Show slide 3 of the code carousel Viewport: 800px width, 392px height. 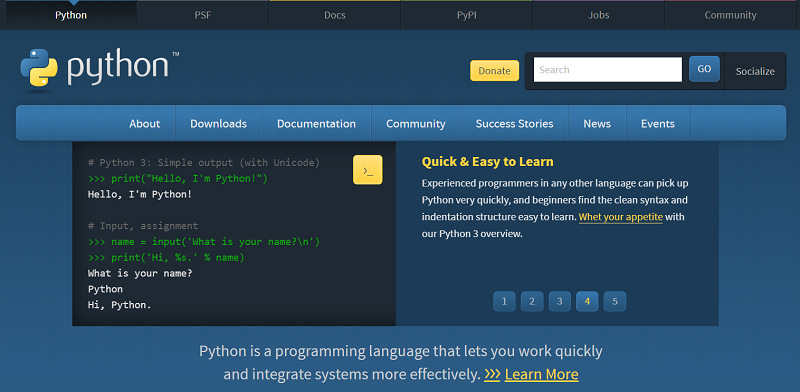click(560, 302)
